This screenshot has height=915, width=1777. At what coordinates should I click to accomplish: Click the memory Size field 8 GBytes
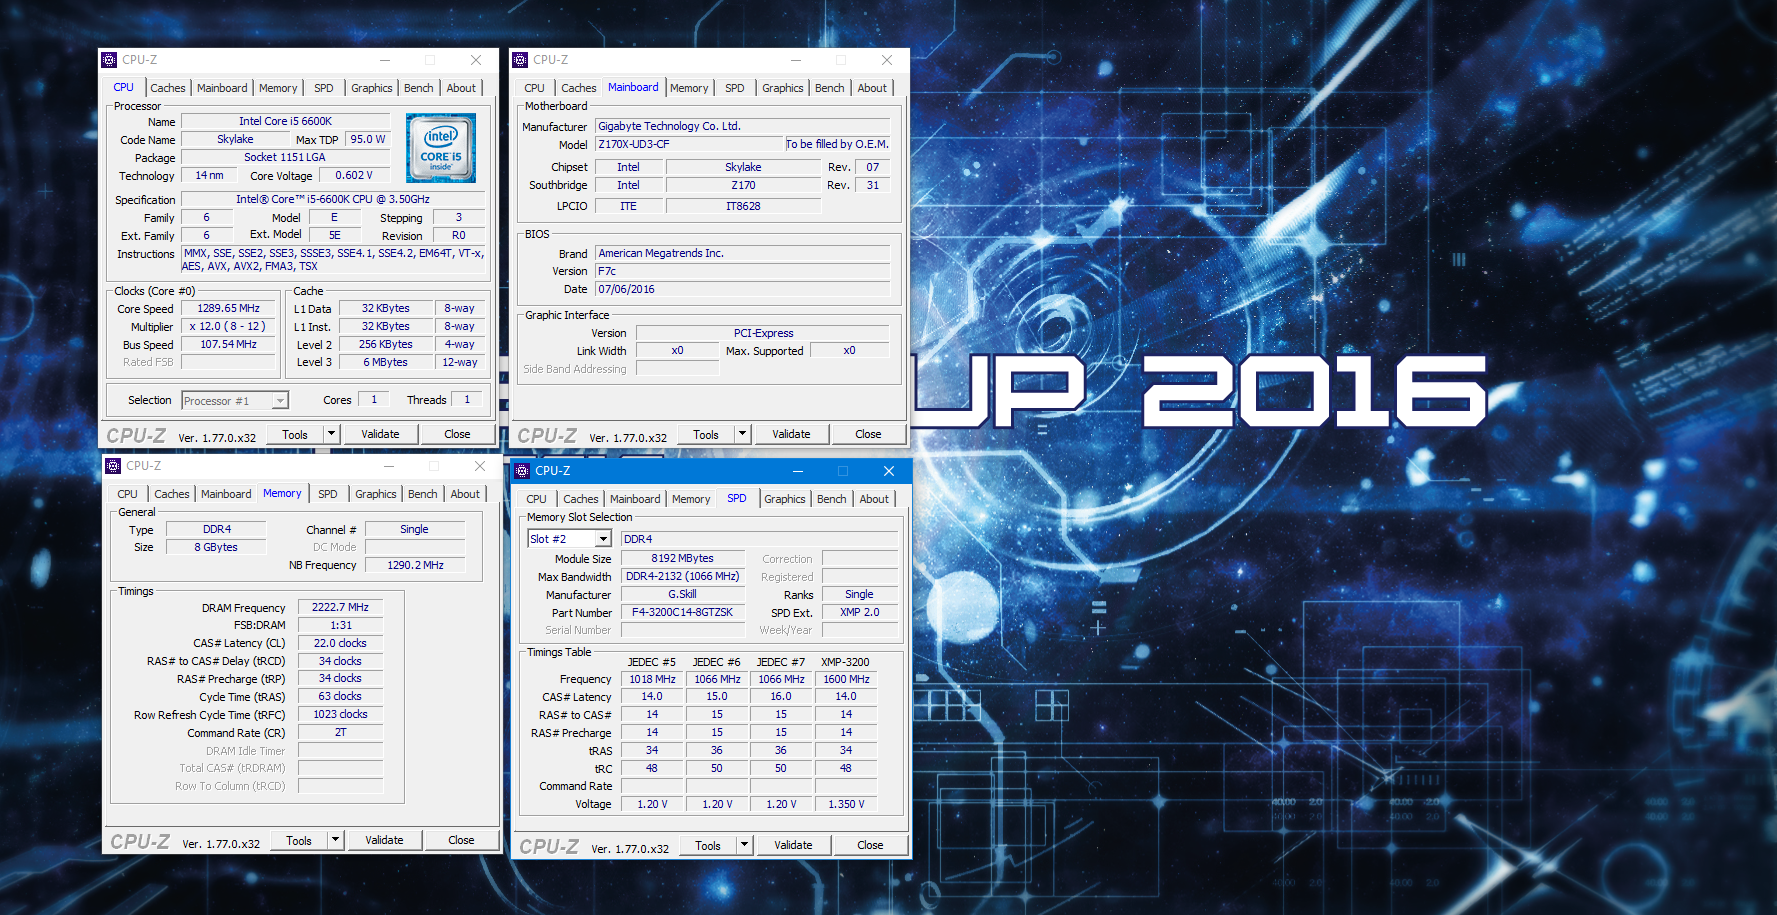point(216,548)
